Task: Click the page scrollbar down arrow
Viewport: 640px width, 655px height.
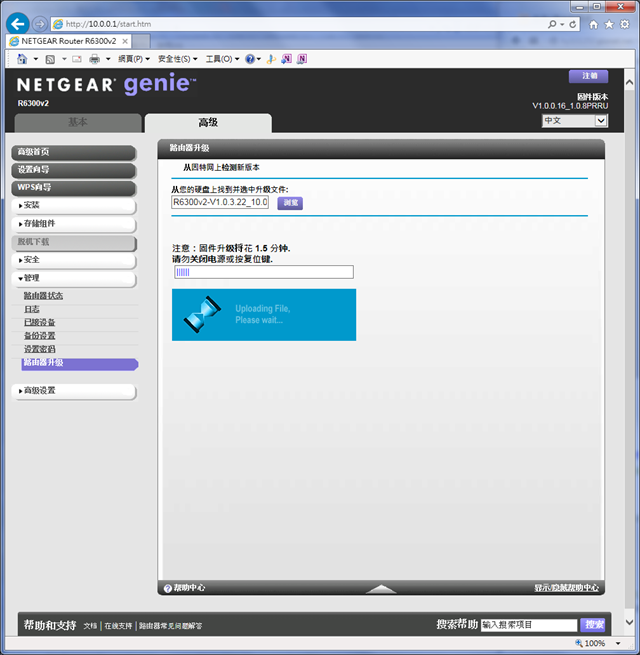Action: point(630,622)
